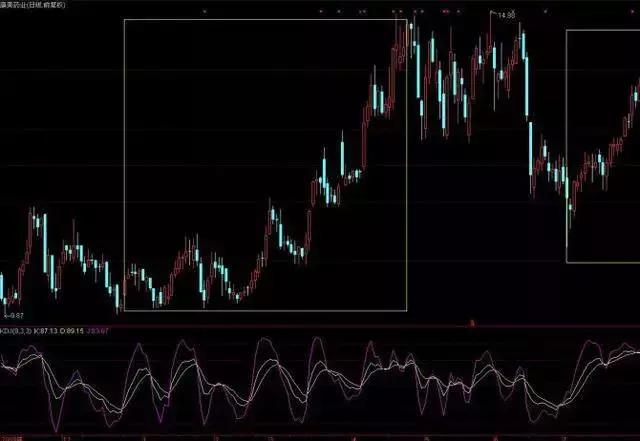
Task: Click the D:89.15 indicator value
Action: [72, 331]
